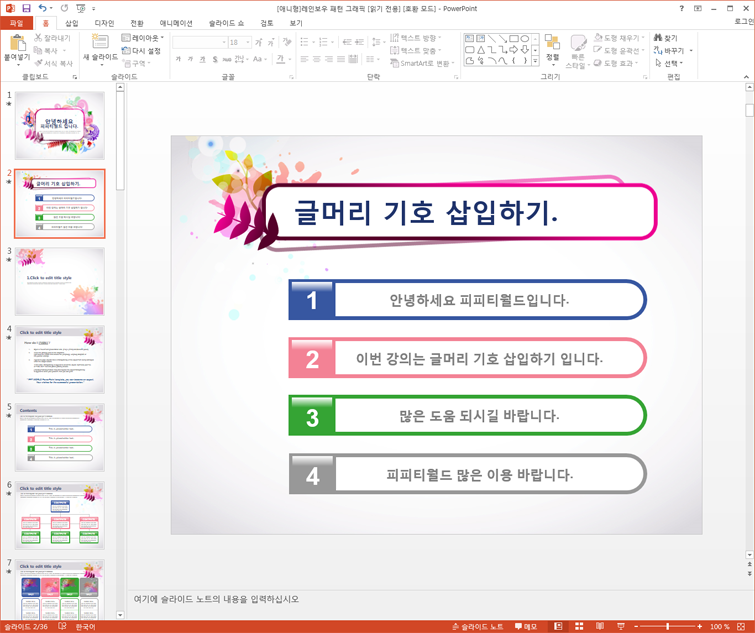
Task: Select slide 5 Contents thumbnail
Action: pyautogui.click(x=60, y=438)
